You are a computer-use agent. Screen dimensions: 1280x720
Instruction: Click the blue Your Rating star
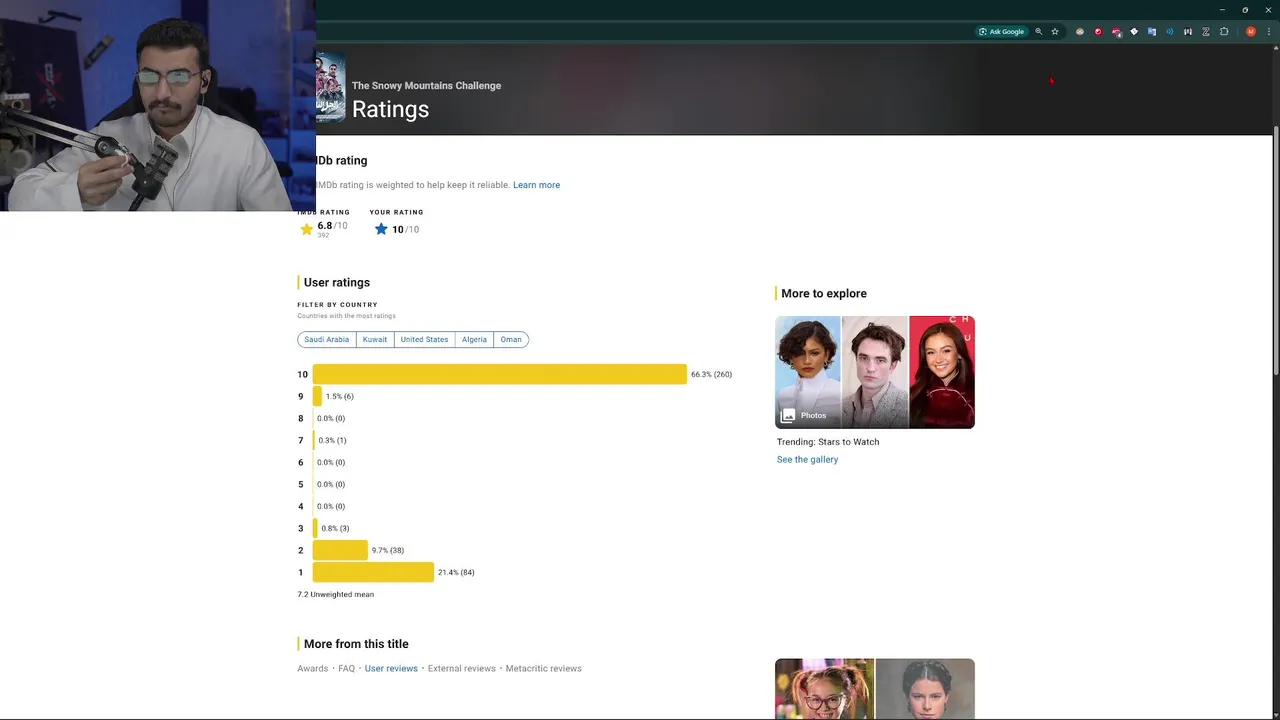pyautogui.click(x=381, y=229)
